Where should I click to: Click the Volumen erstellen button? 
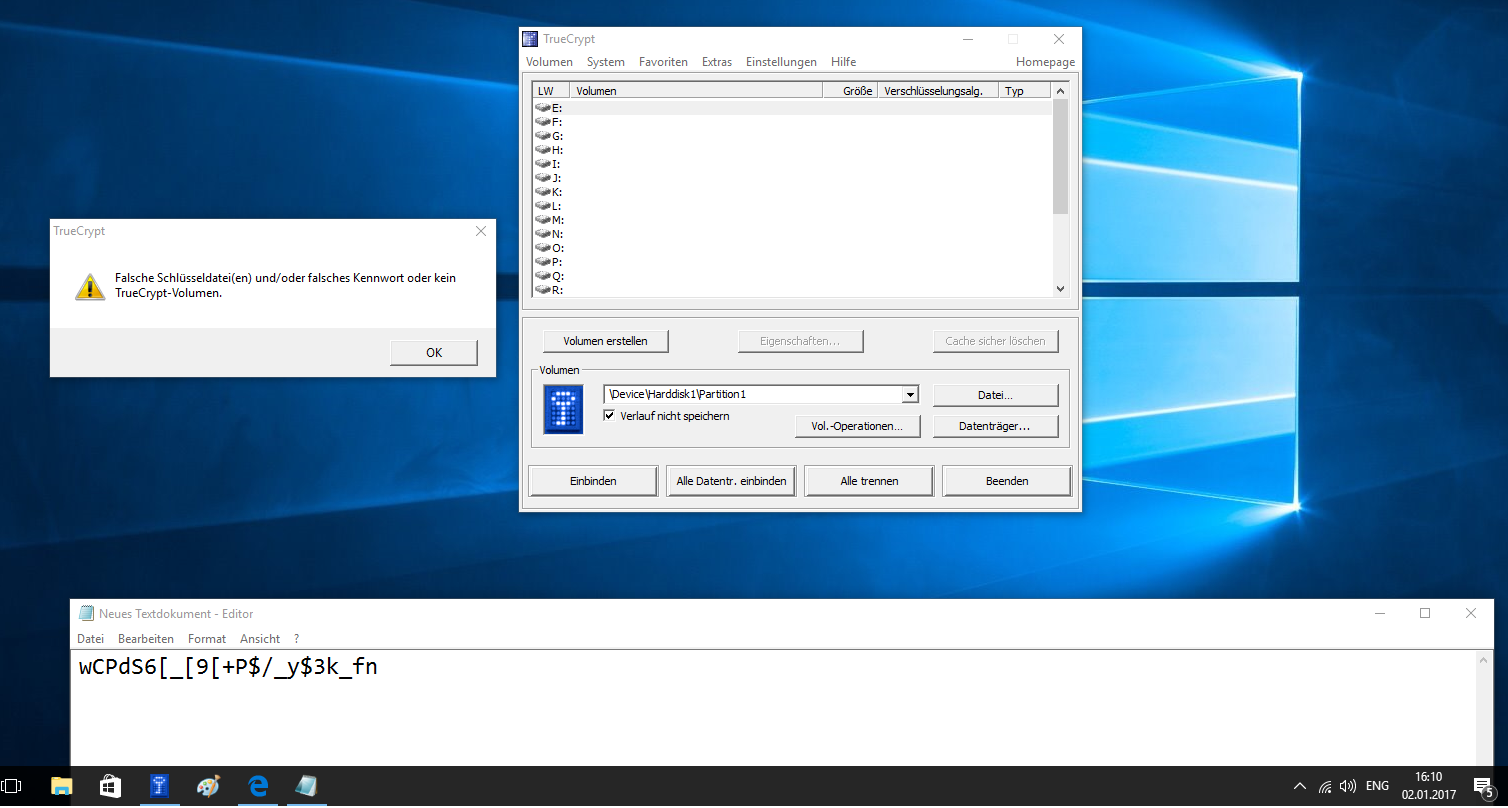tap(605, 341)
